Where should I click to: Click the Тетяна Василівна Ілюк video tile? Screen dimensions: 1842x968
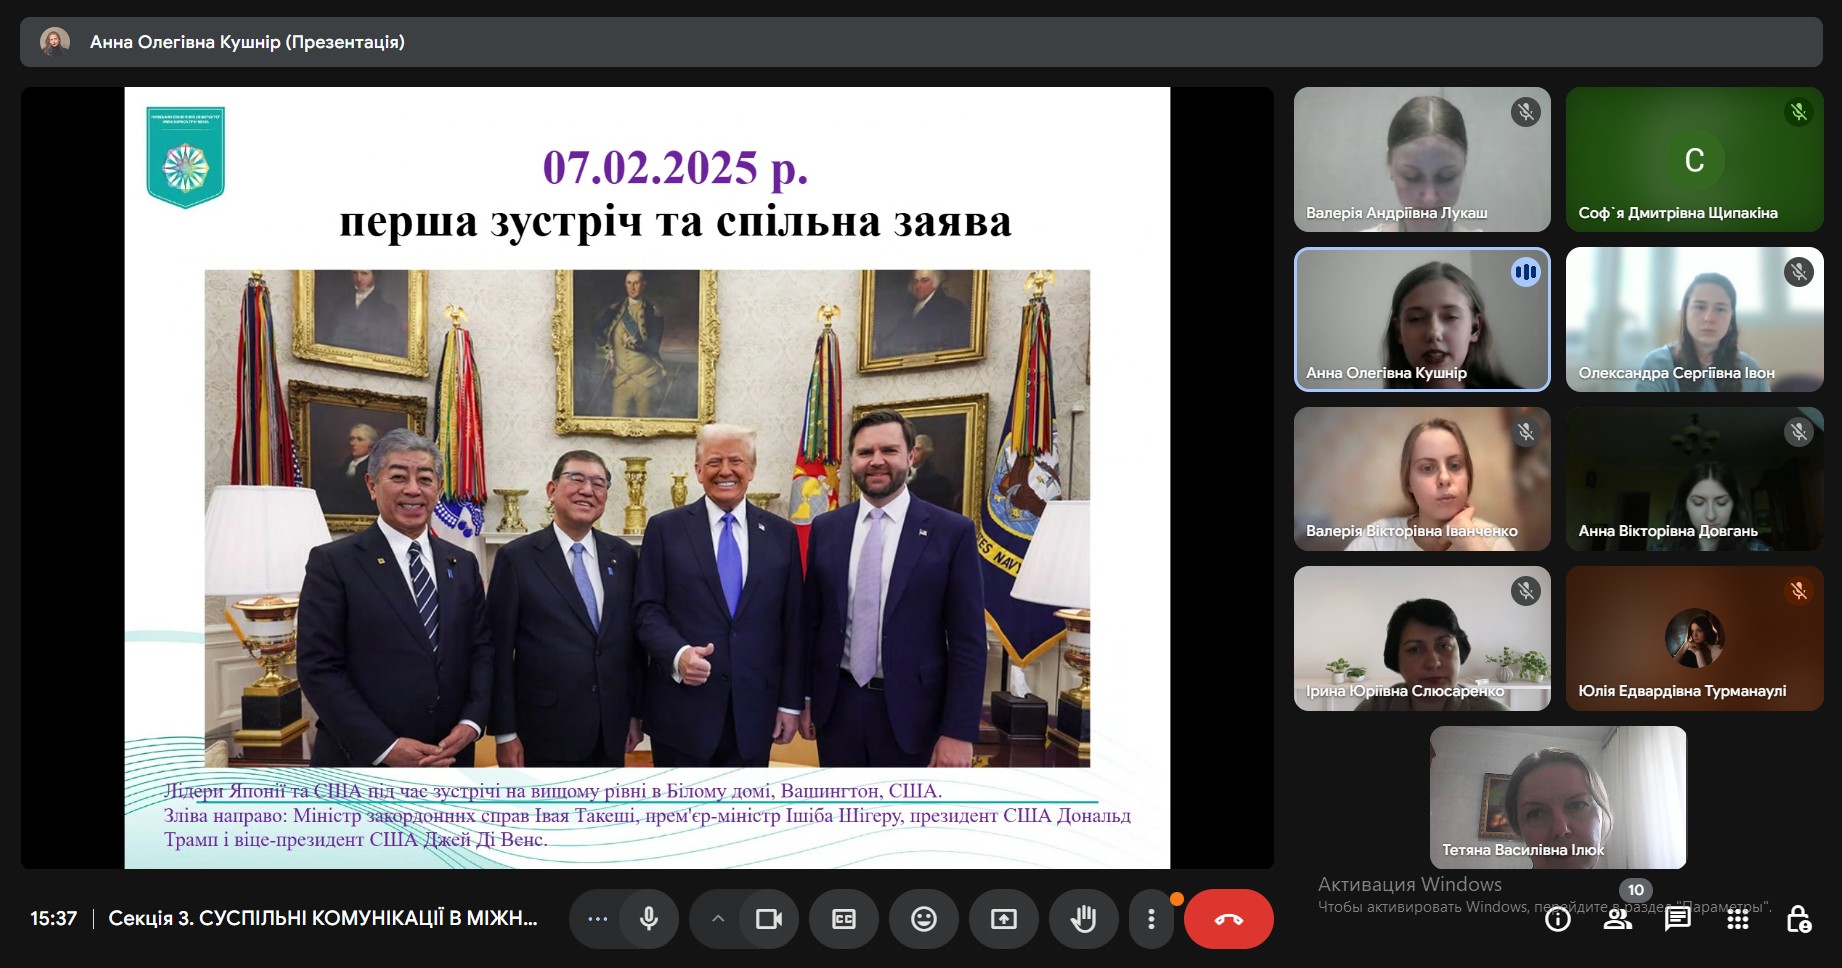(x=1557, y=797)
